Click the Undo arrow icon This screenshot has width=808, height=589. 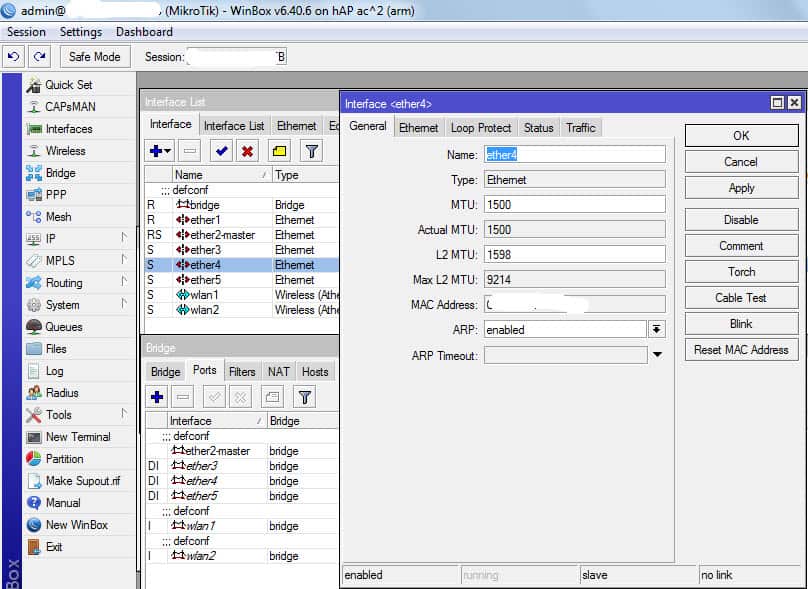[x=13, y=57]
